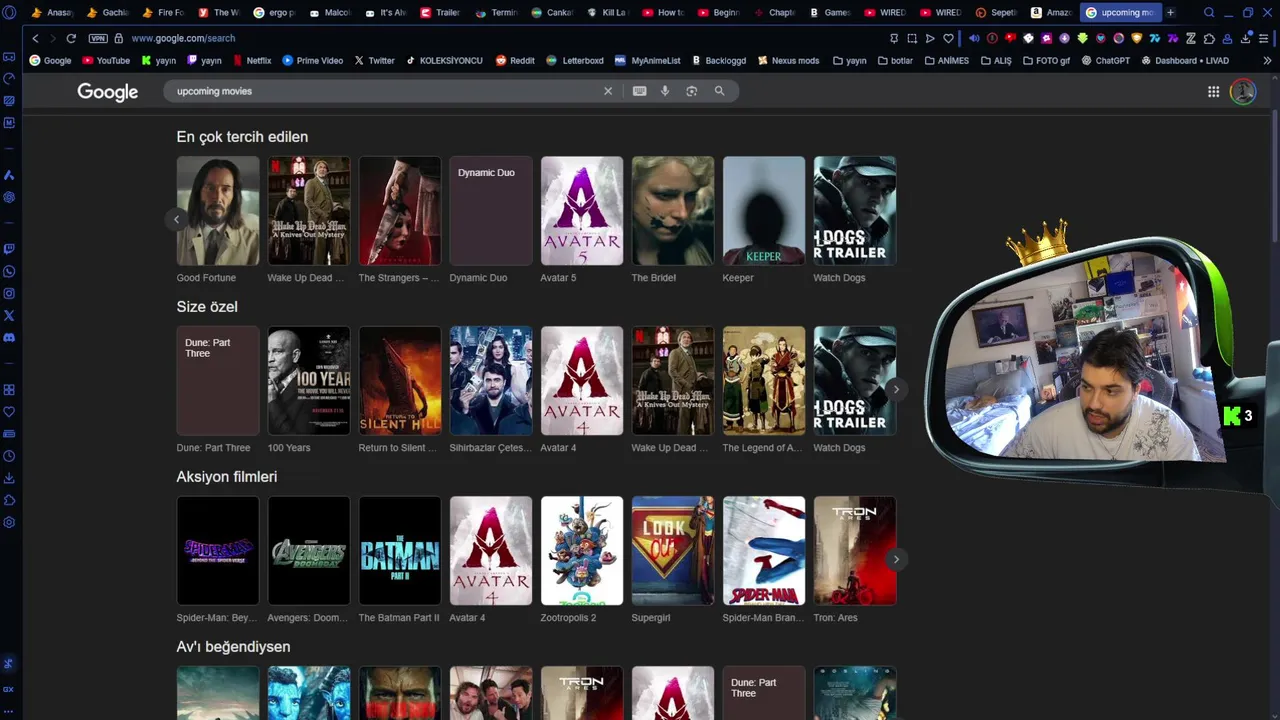Open the Good Fortune movie poster
Screen dimensions: 1280x720
click(218, 211)
